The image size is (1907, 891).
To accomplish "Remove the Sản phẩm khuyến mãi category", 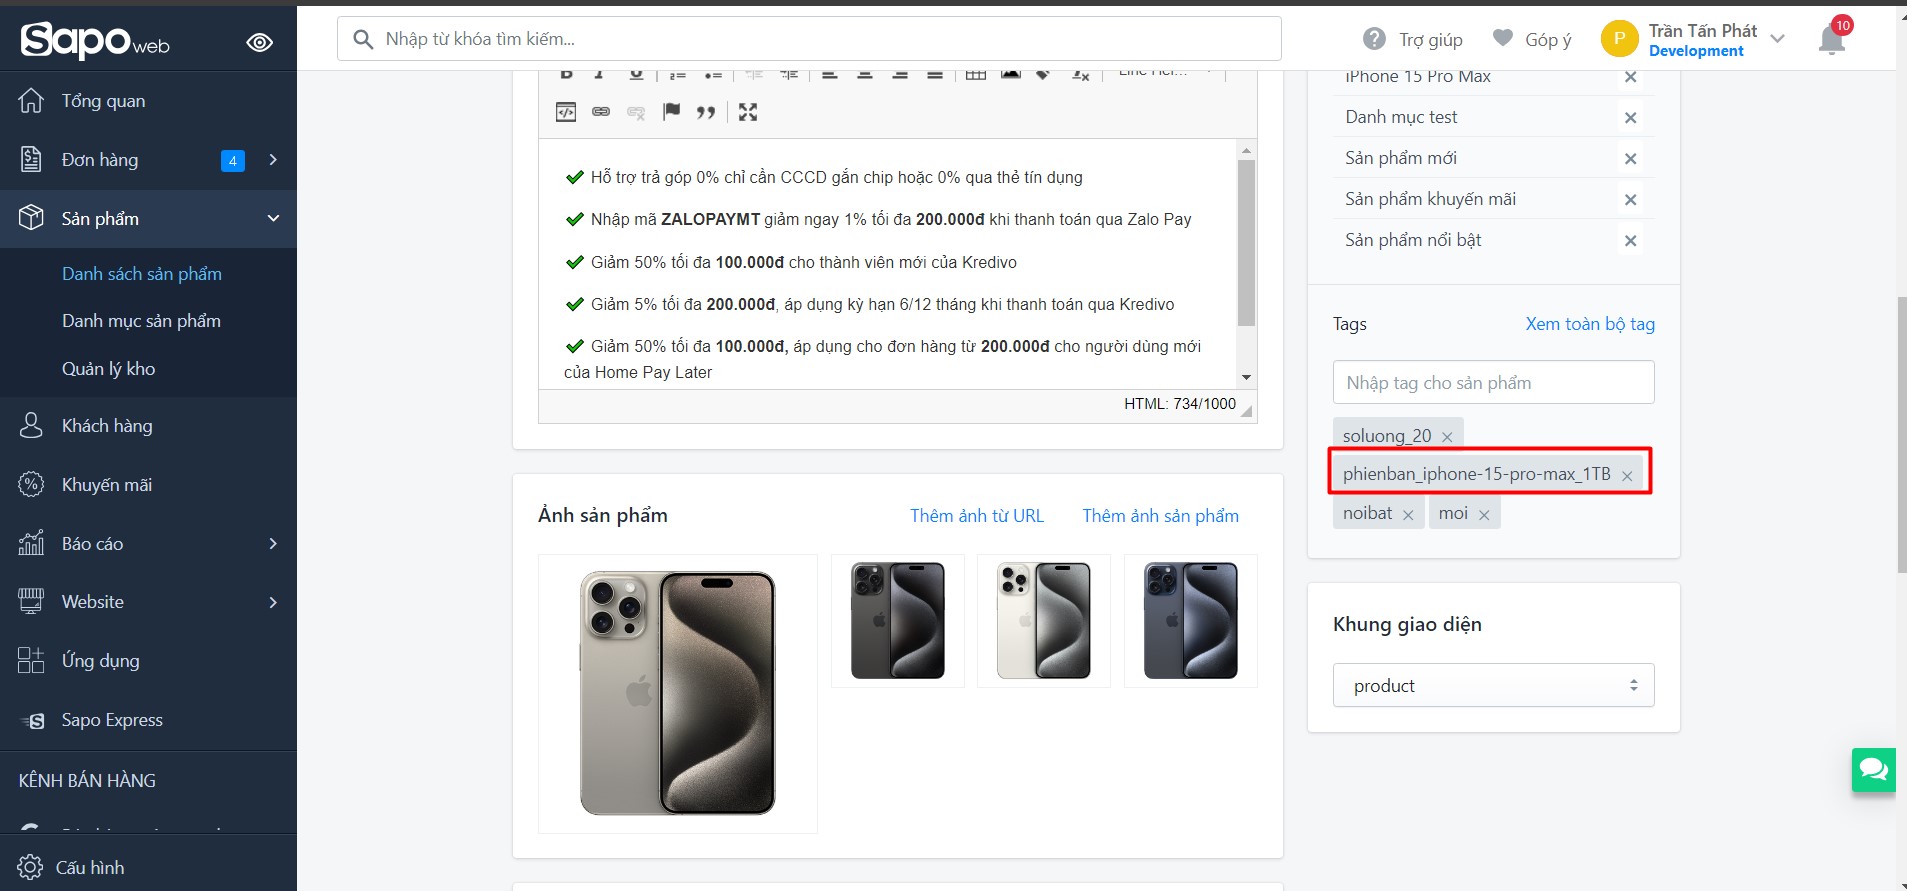I will tap(1630, 200).
